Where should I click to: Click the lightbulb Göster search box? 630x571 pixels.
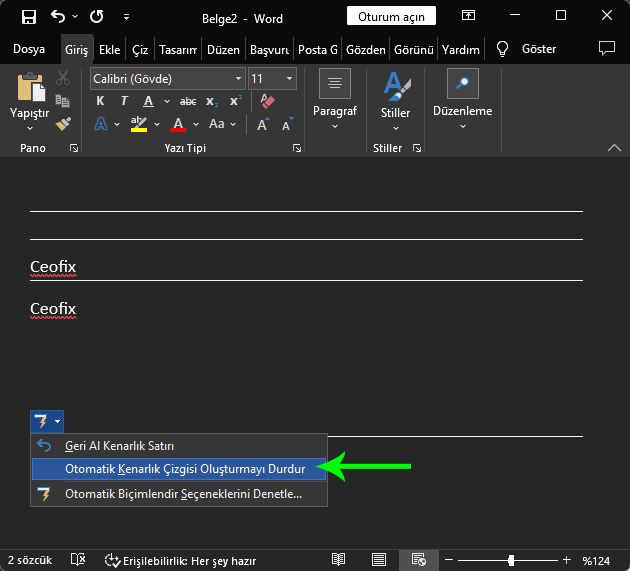(x=526, y=49)
